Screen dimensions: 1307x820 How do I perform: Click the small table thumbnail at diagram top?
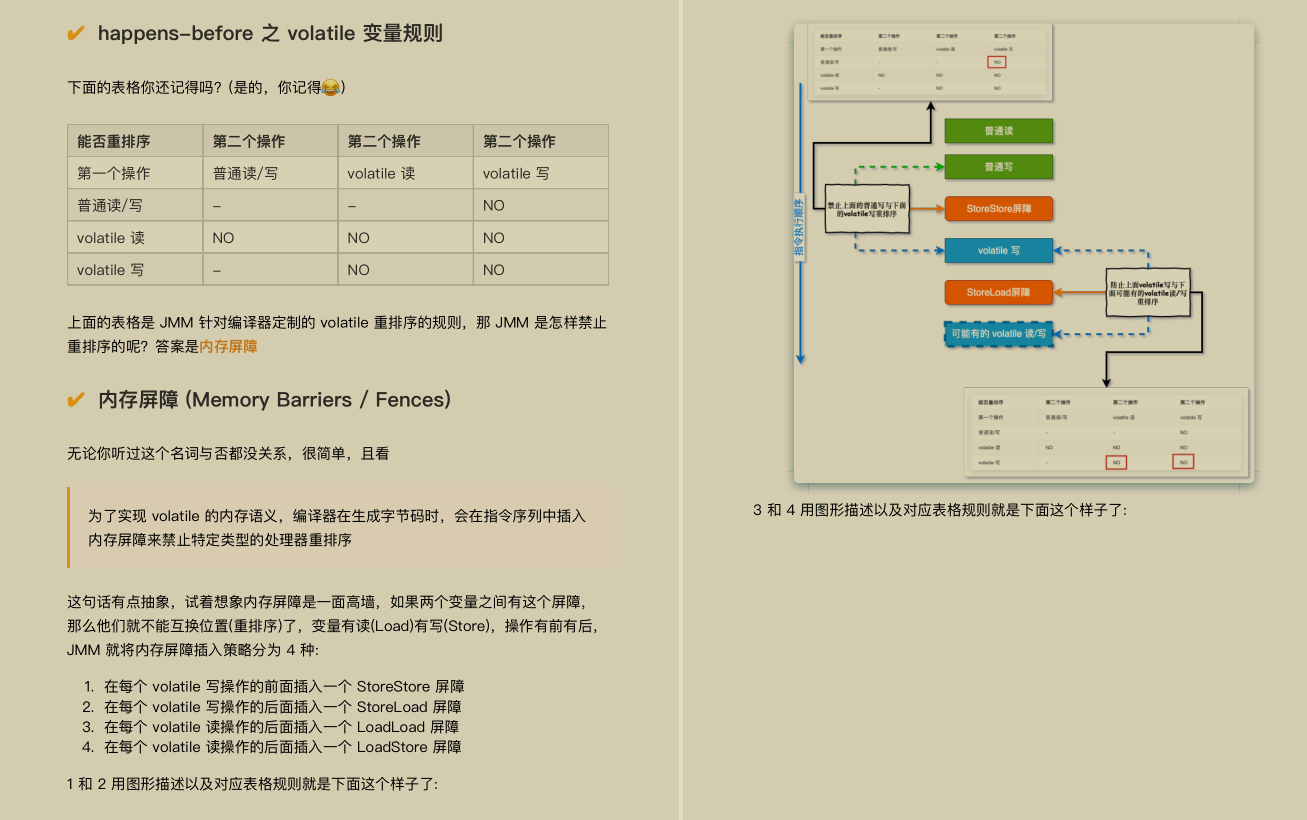point(932,62)
